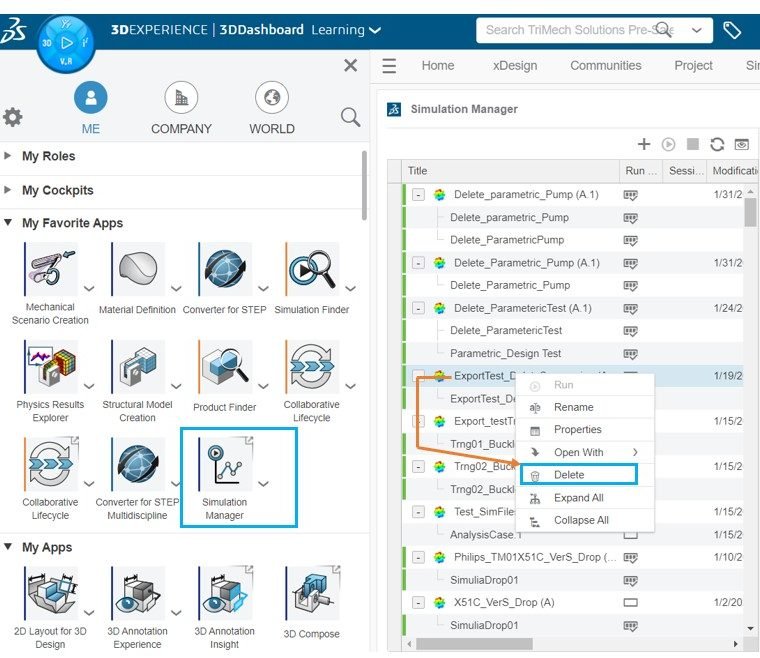Choose Rename from the context menu

(586, 407)
